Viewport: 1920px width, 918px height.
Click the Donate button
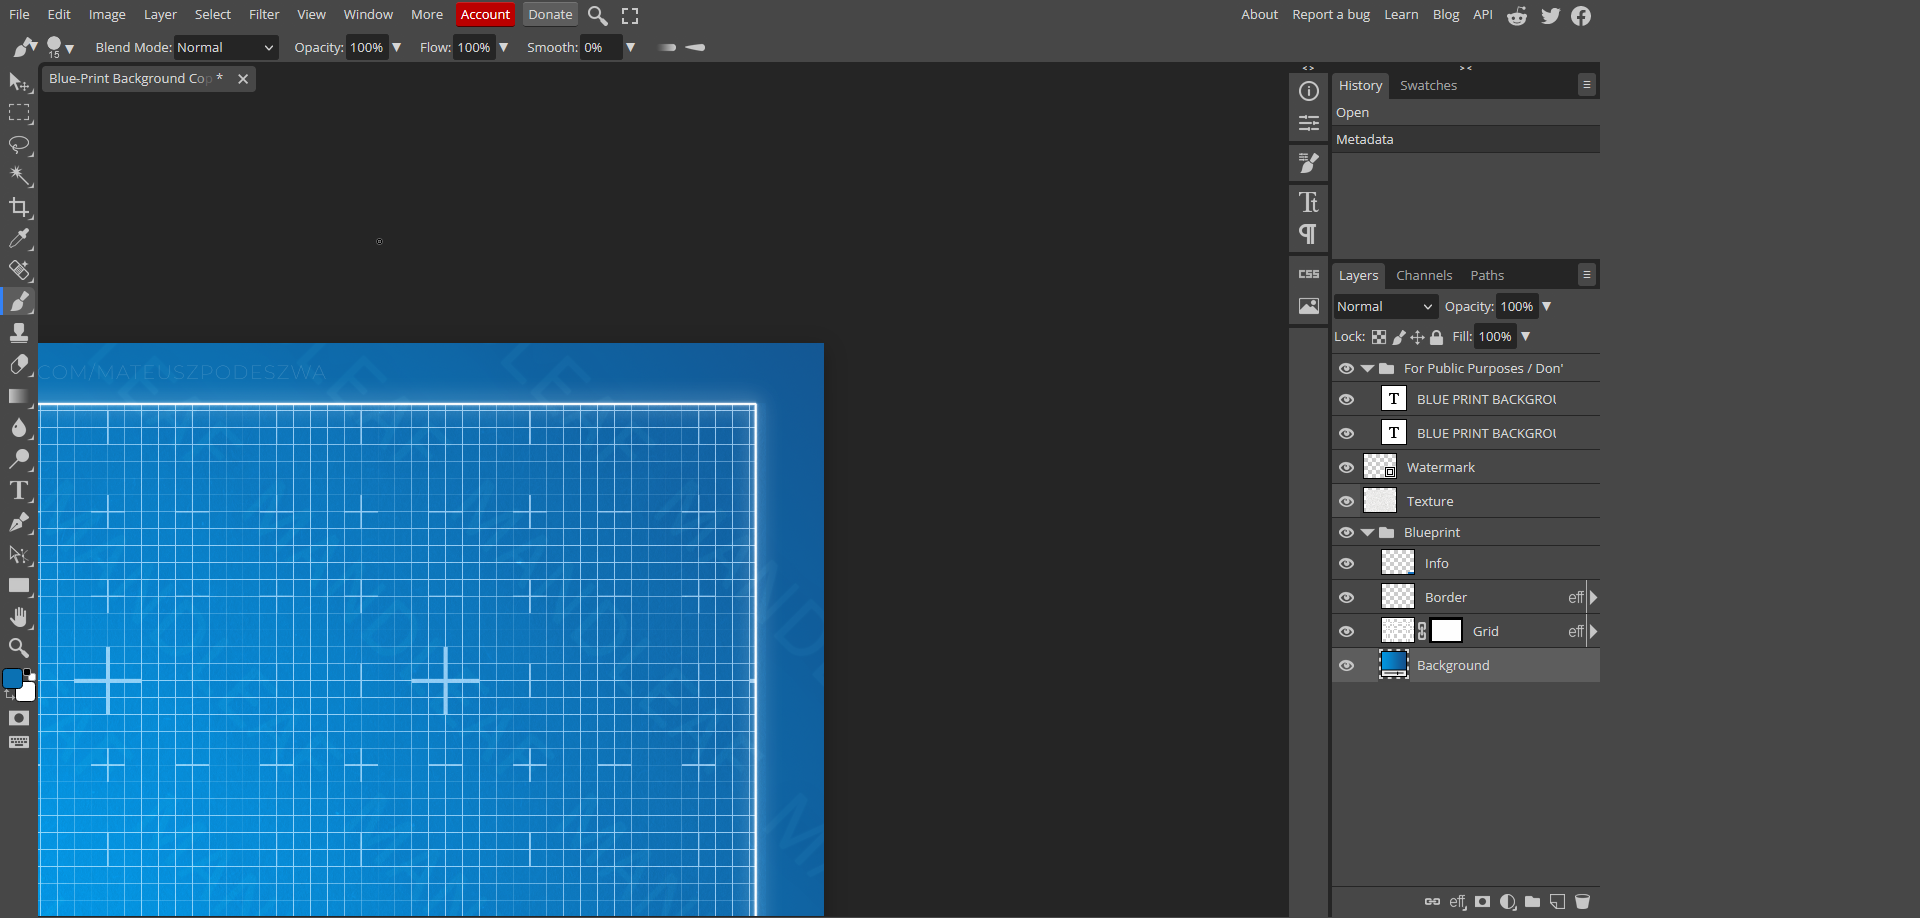click(550, 15)
